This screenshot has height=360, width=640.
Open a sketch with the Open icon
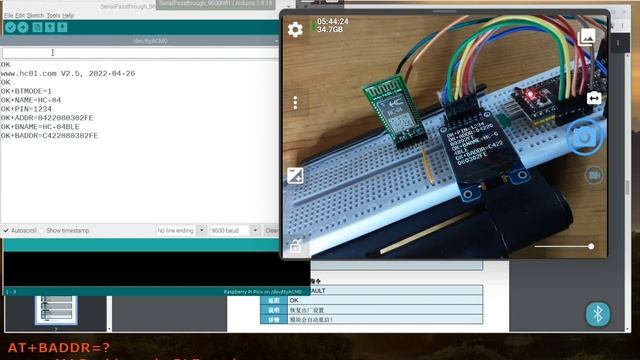[x=50, y=27]
